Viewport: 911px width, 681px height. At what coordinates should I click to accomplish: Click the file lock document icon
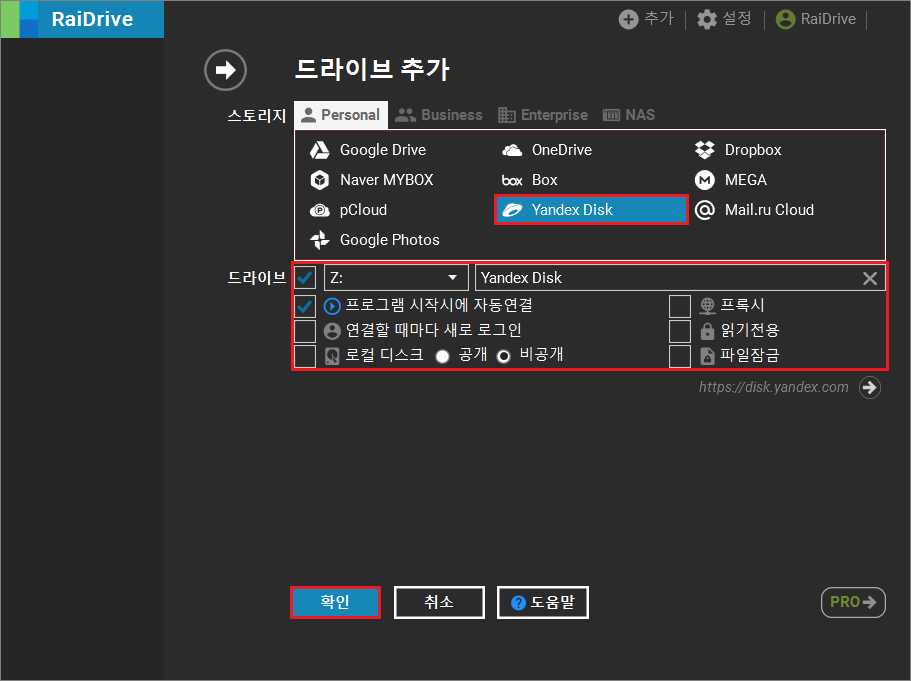[707, 356]
